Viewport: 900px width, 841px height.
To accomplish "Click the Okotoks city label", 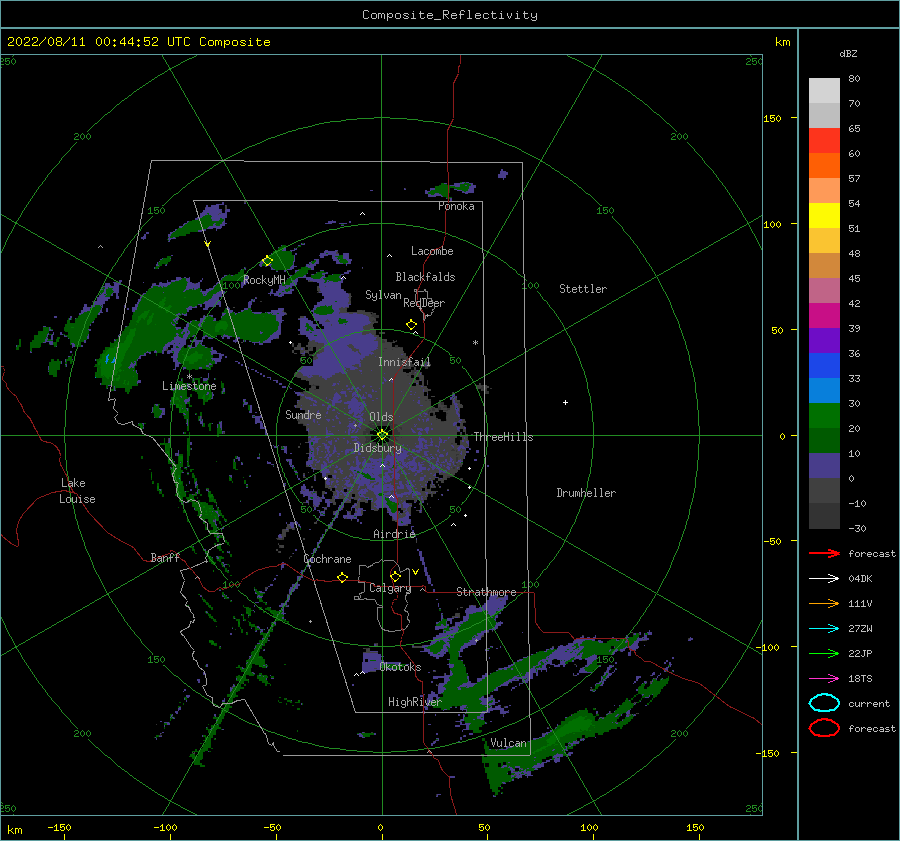I will coord(400,667).
